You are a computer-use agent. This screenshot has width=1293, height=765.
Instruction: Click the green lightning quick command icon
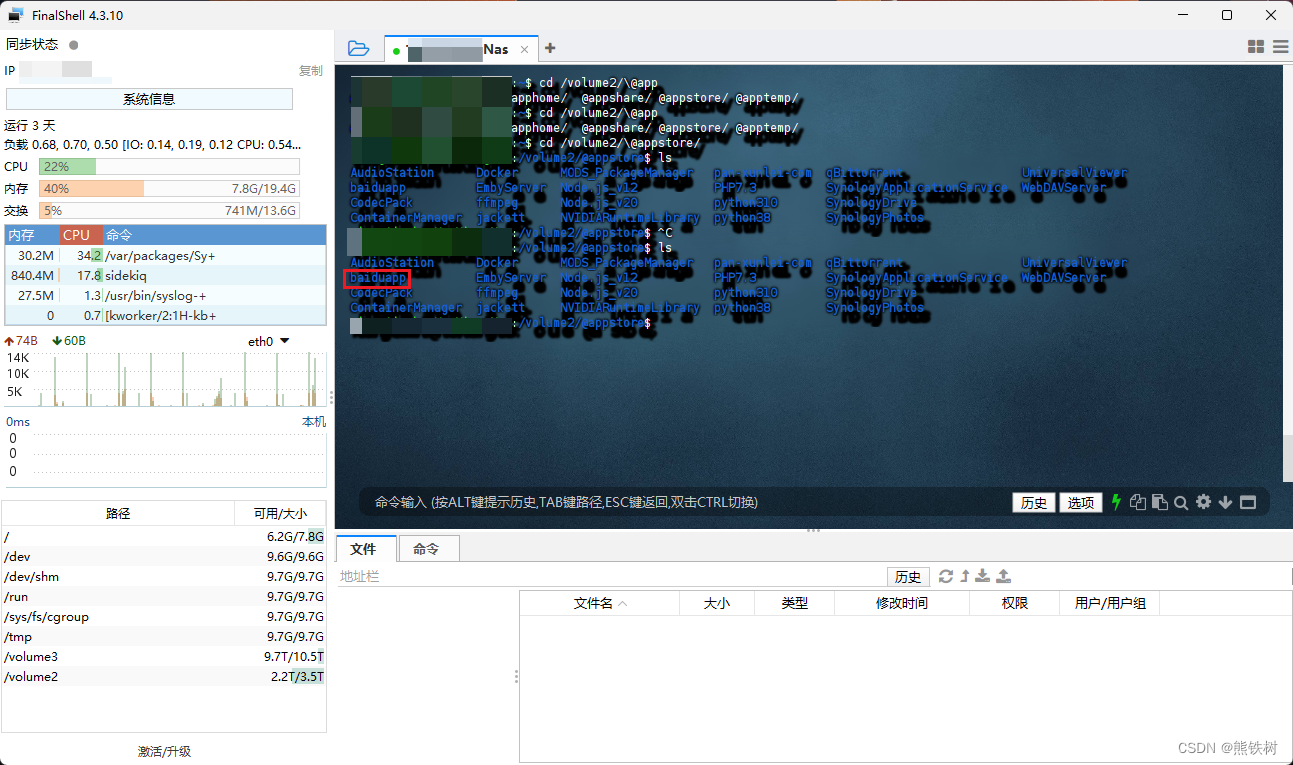(x=1116, y=502)
